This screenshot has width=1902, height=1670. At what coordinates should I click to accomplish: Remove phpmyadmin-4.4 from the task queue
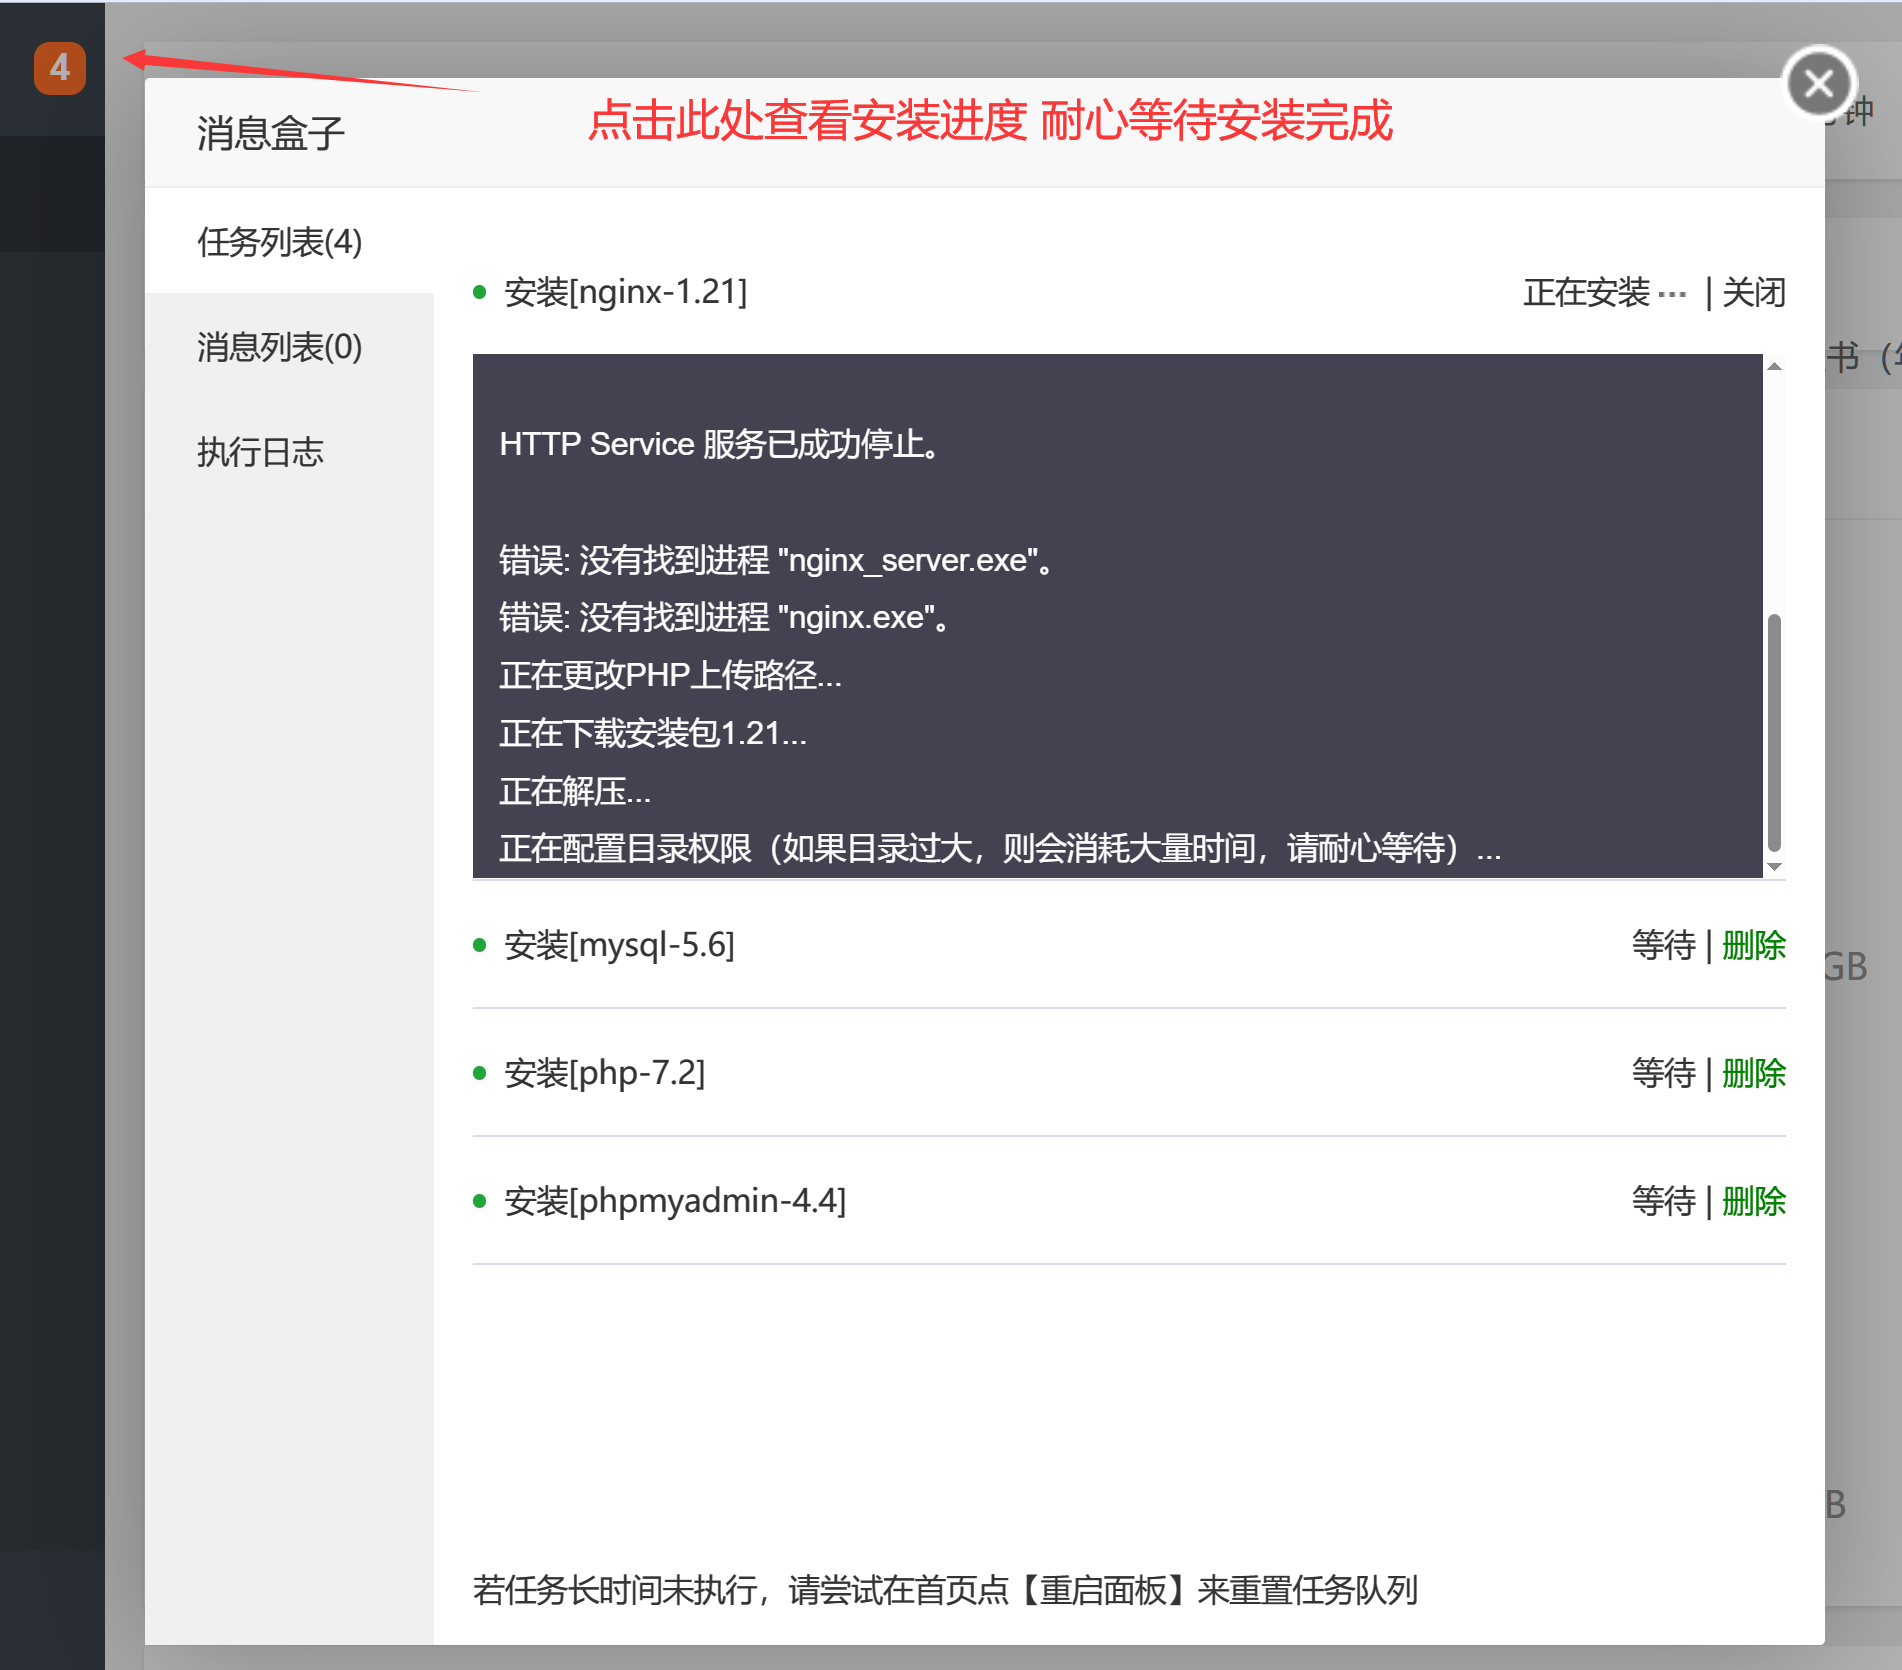coord(1753,1201)
